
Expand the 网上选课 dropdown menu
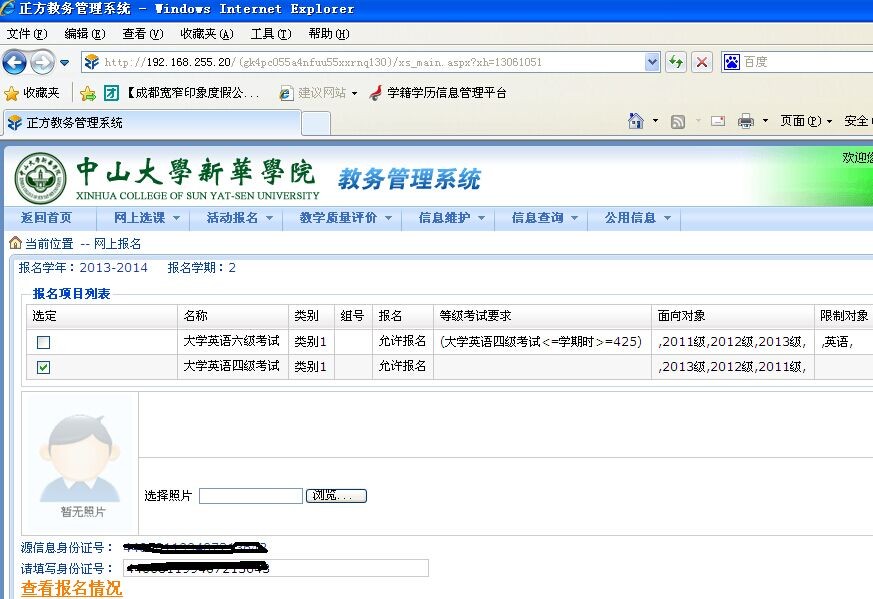145,218
